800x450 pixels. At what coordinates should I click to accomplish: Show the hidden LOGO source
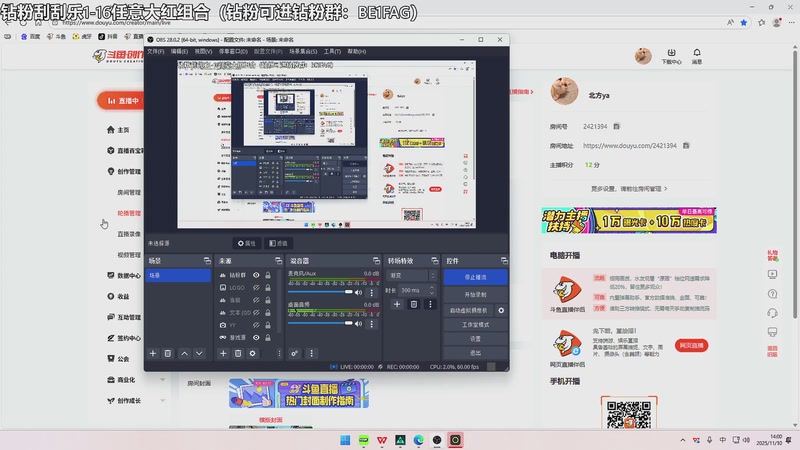pos(256,287)
